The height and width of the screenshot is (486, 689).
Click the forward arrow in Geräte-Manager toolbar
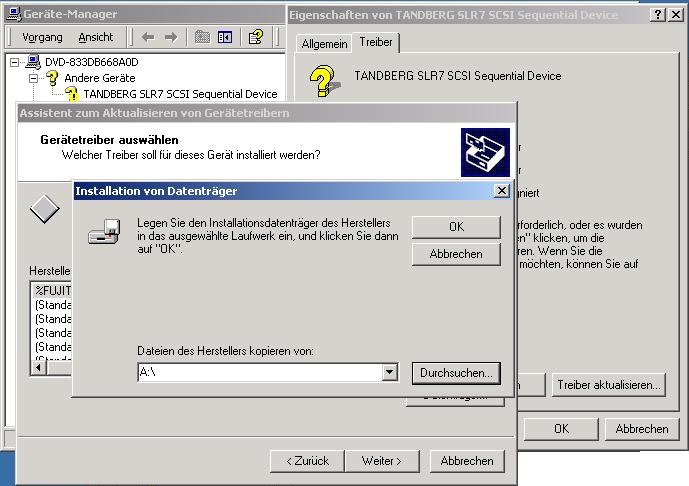pos(170,37)
